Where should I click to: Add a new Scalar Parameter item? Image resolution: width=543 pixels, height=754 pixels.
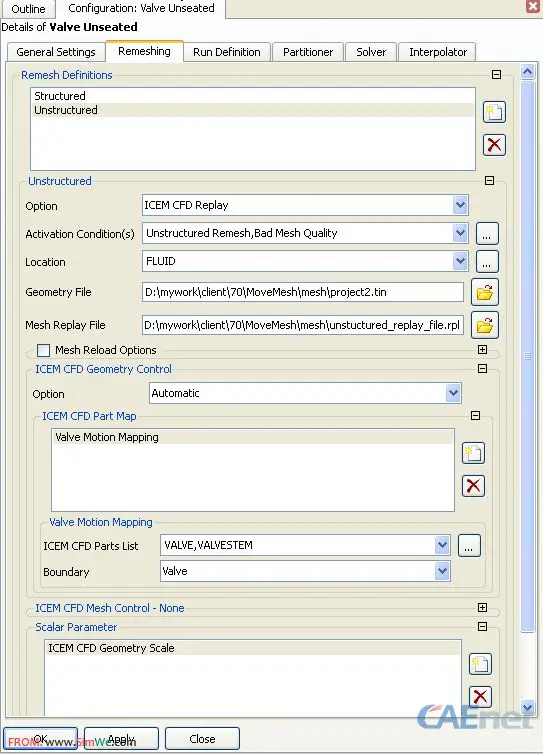point(480,664)
